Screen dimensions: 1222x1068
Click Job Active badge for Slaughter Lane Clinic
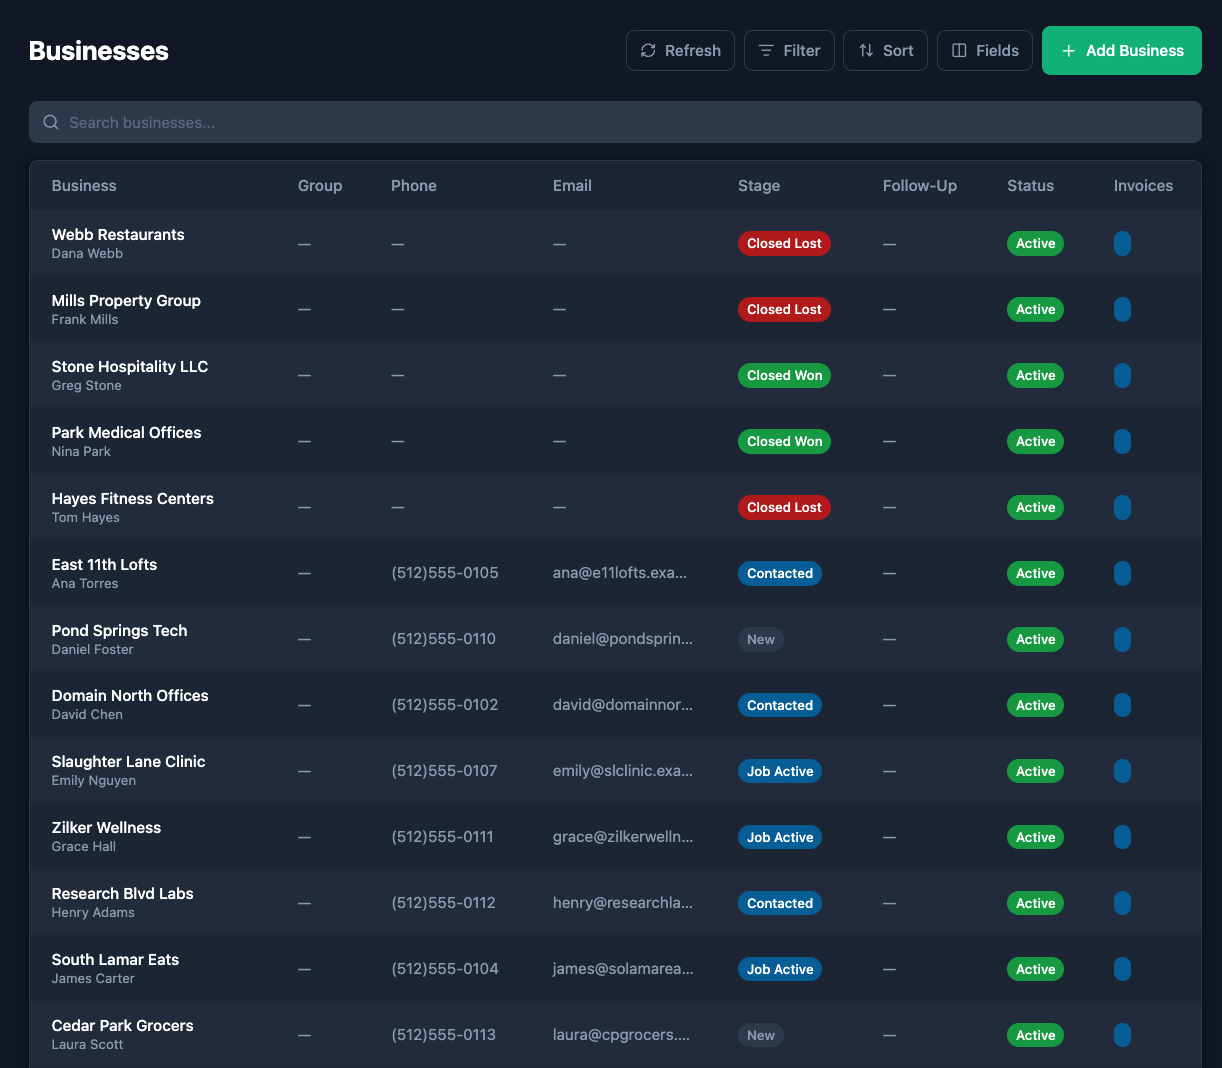780,771
